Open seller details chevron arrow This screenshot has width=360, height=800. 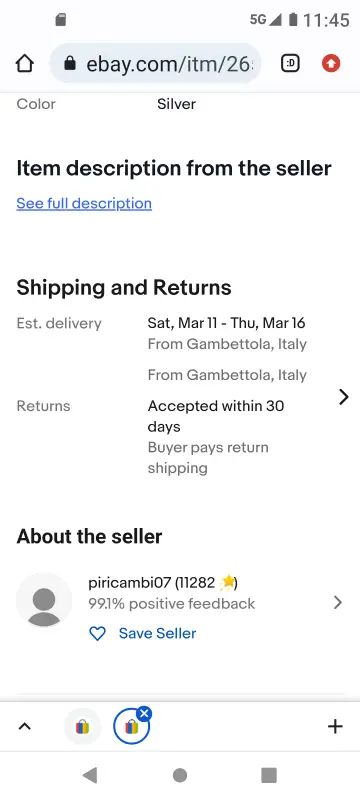pos(338,603)
